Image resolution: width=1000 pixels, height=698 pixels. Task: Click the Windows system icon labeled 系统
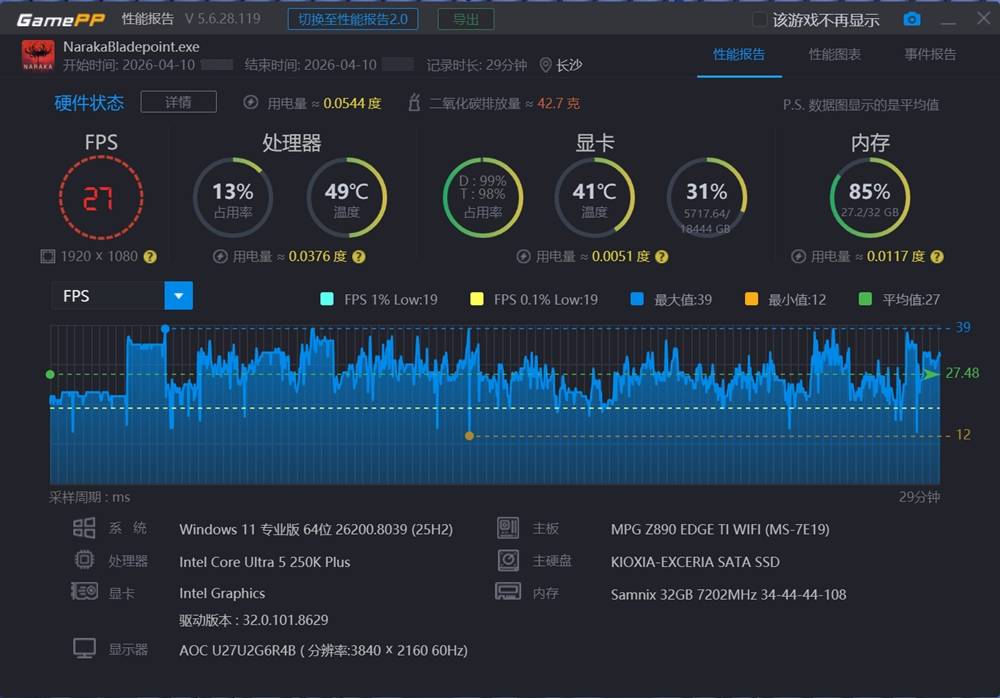84,528
